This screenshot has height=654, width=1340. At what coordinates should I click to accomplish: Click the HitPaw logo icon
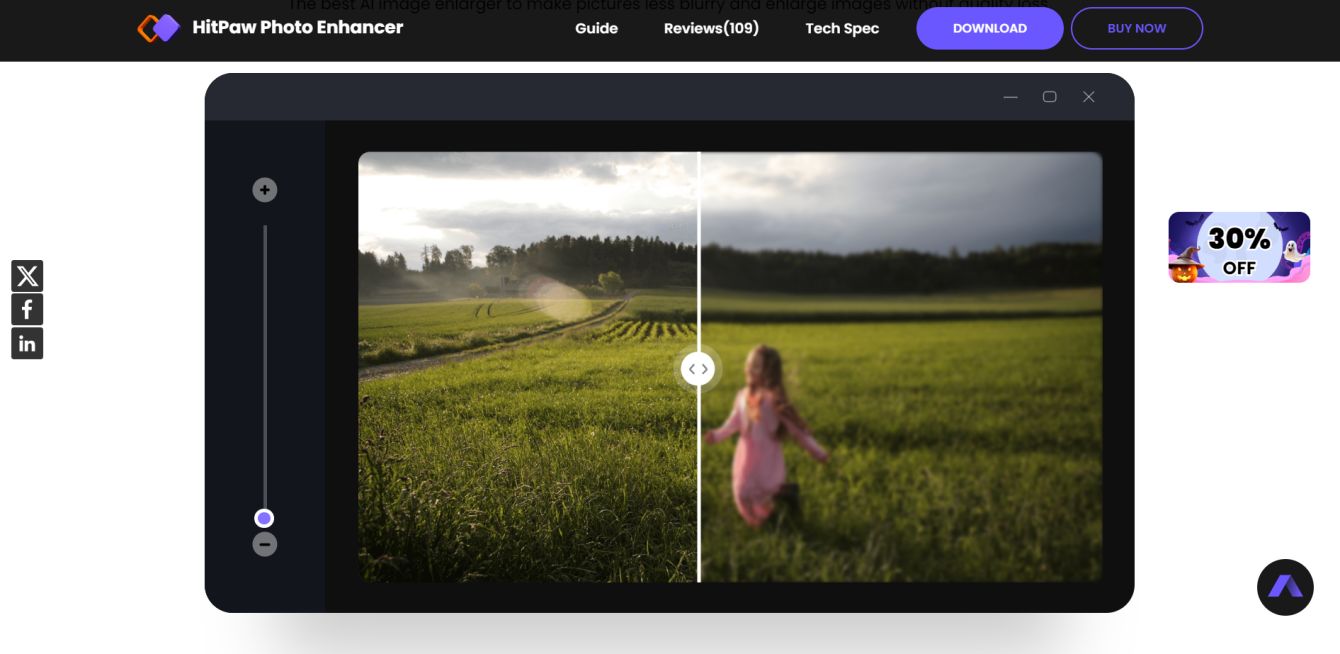coord(158,28)
